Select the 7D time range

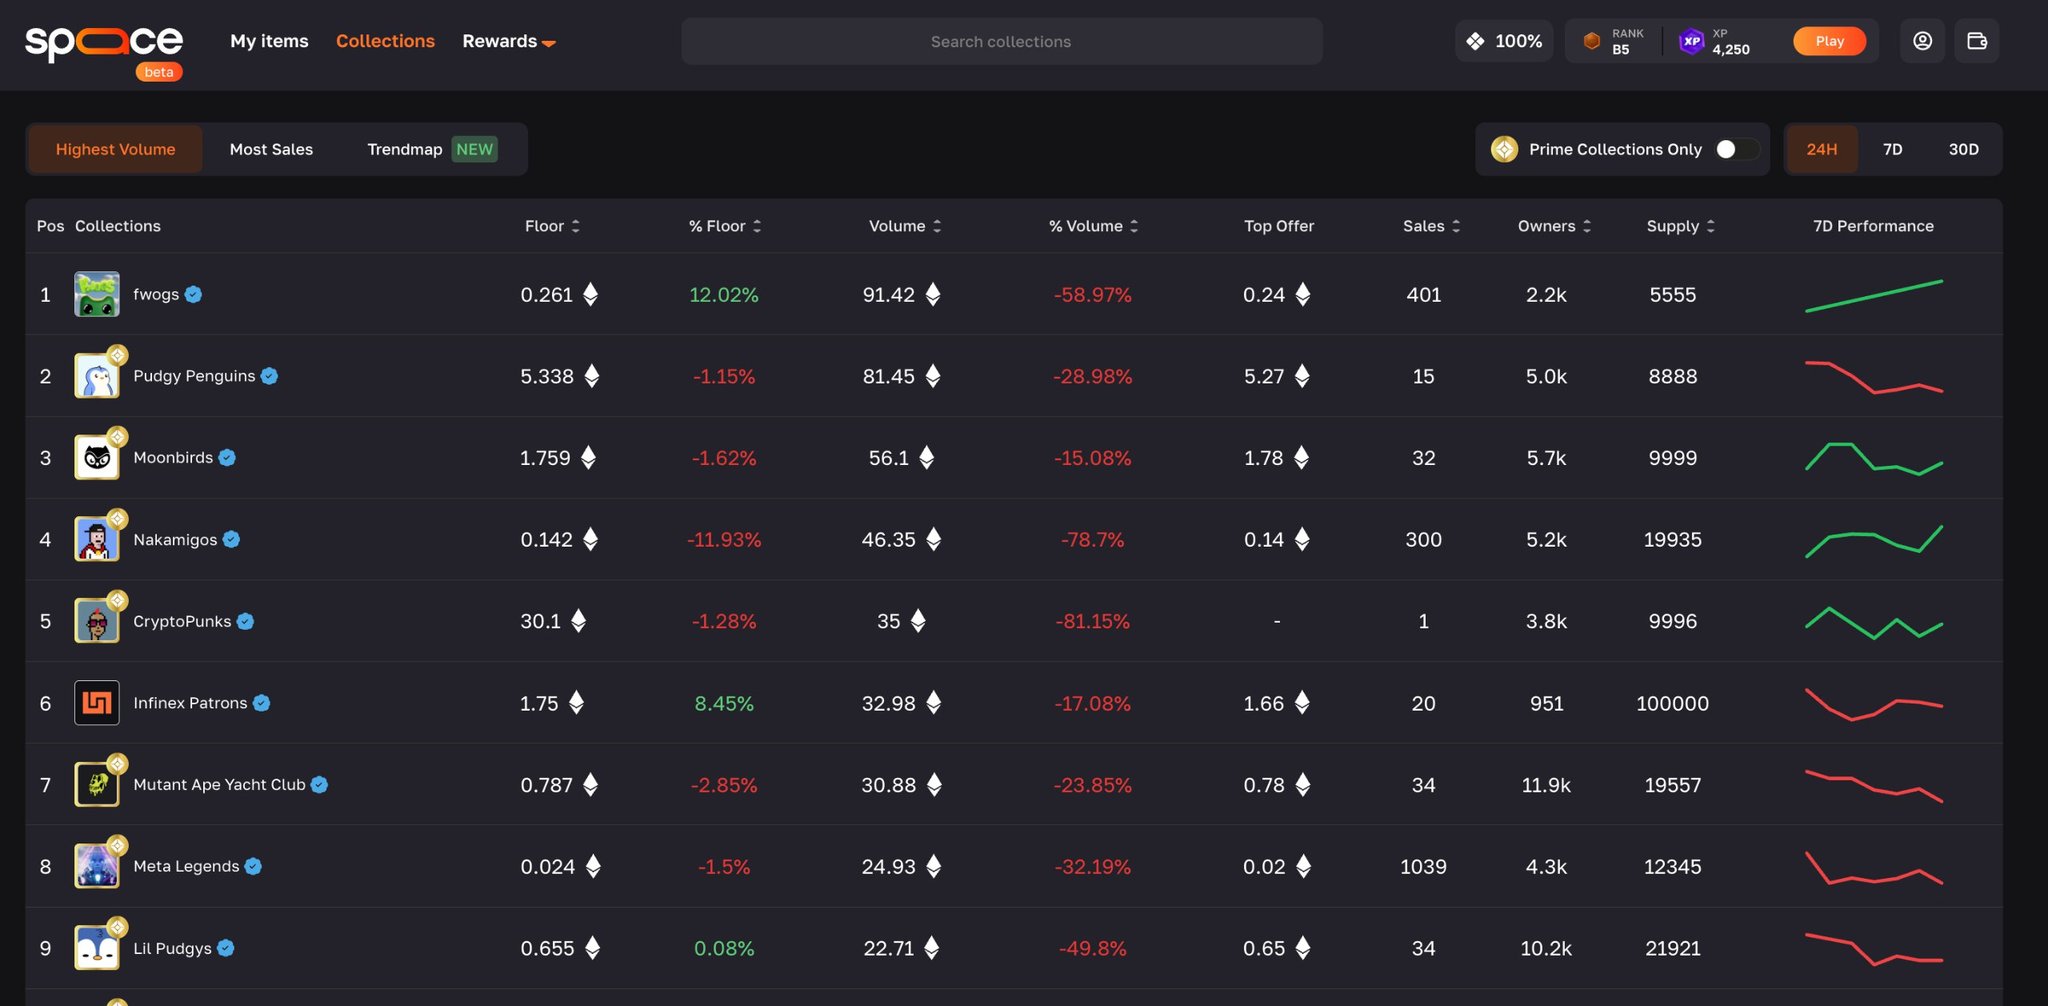click(1892, 149)
